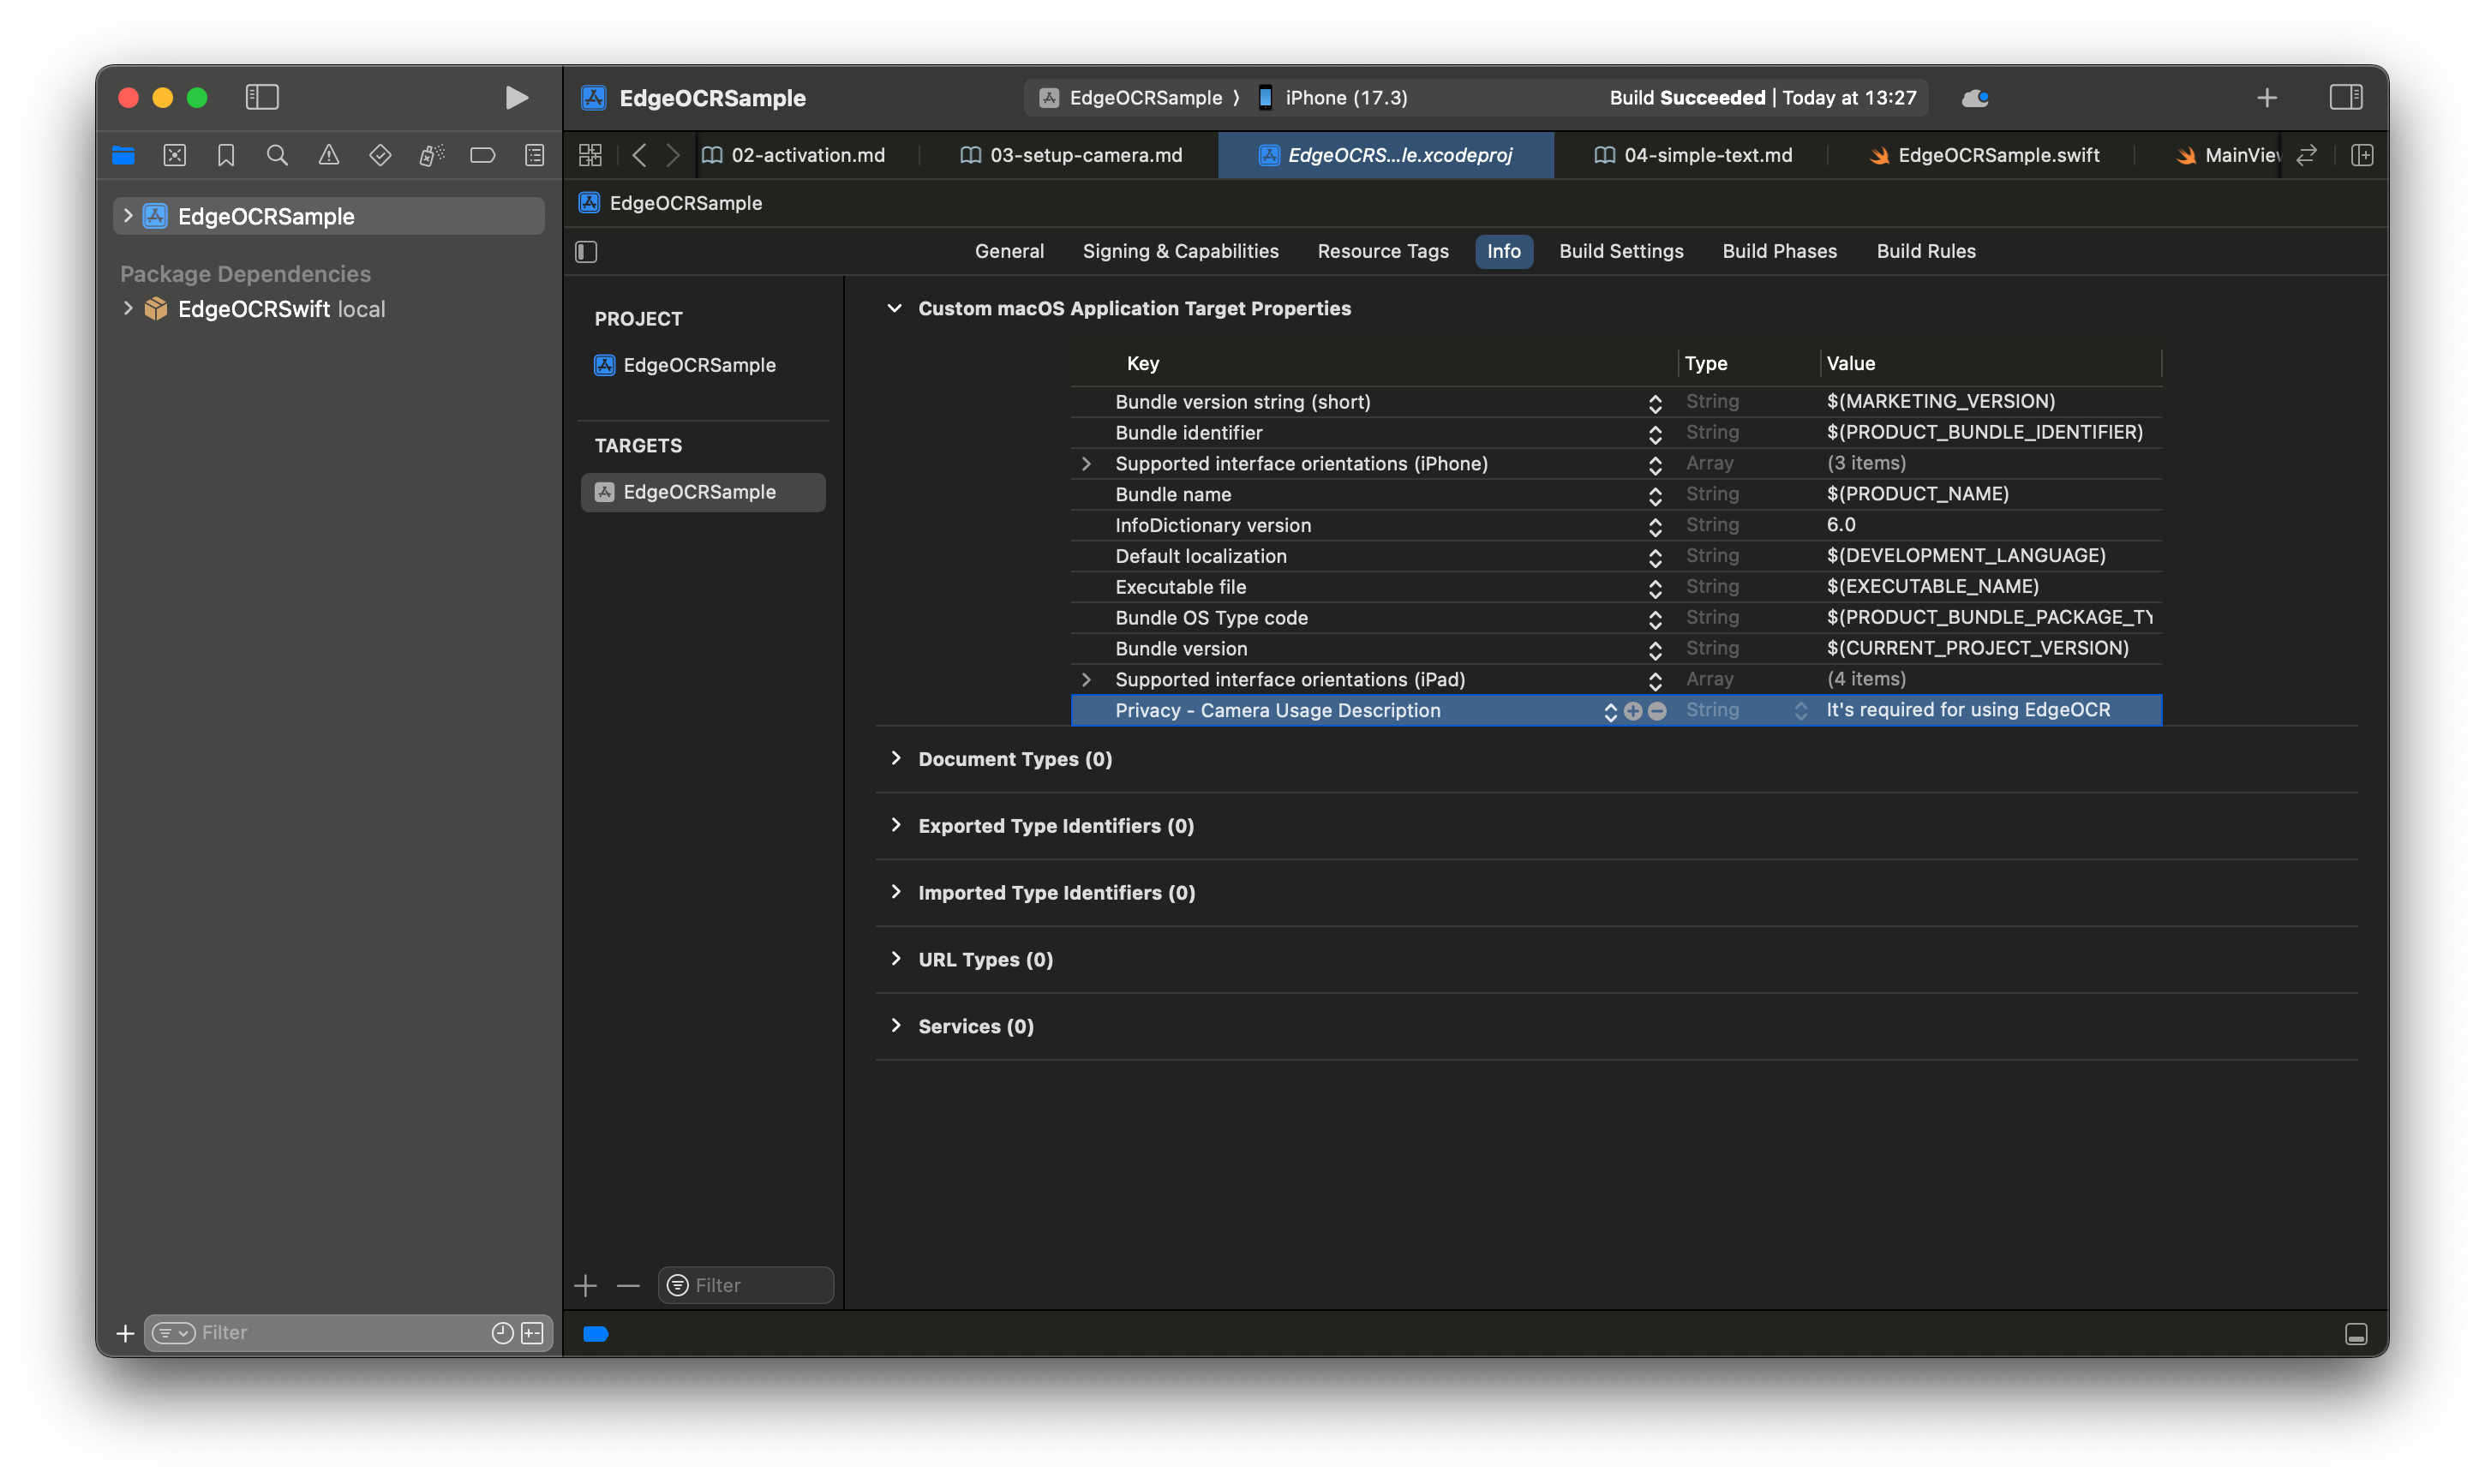The image size is (2485, 1484).
Task: Click the targets Filter field
Action: (x=746, y=1285)
